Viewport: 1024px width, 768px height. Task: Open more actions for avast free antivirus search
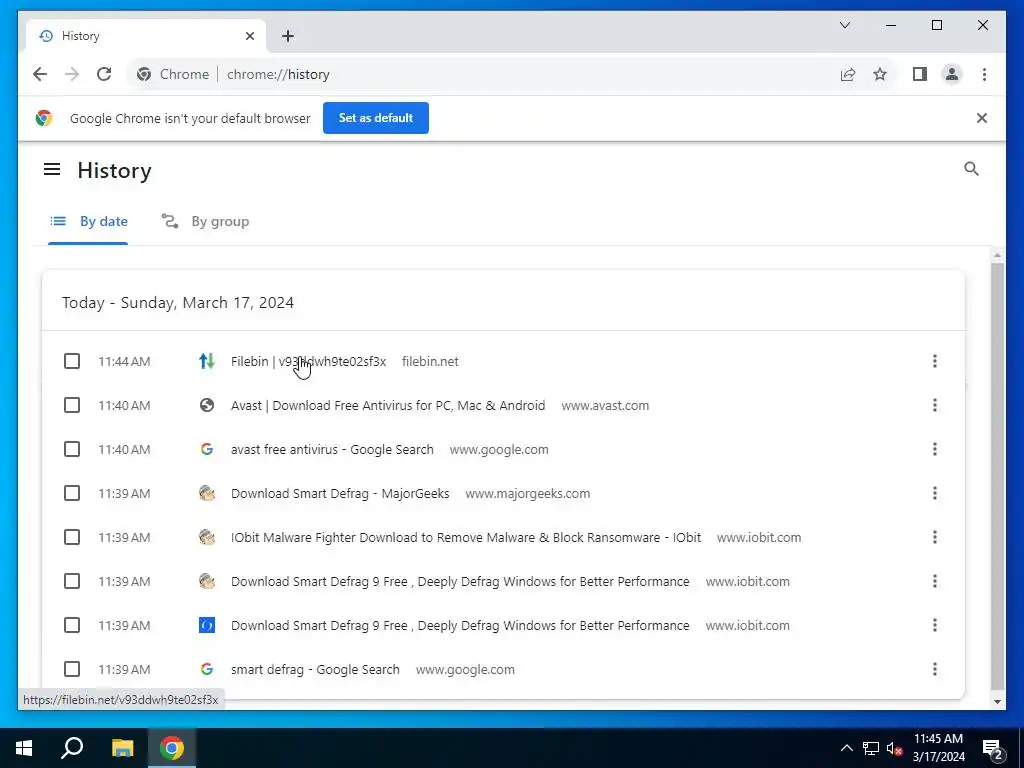pyautogui.click(x=935, y=449)
